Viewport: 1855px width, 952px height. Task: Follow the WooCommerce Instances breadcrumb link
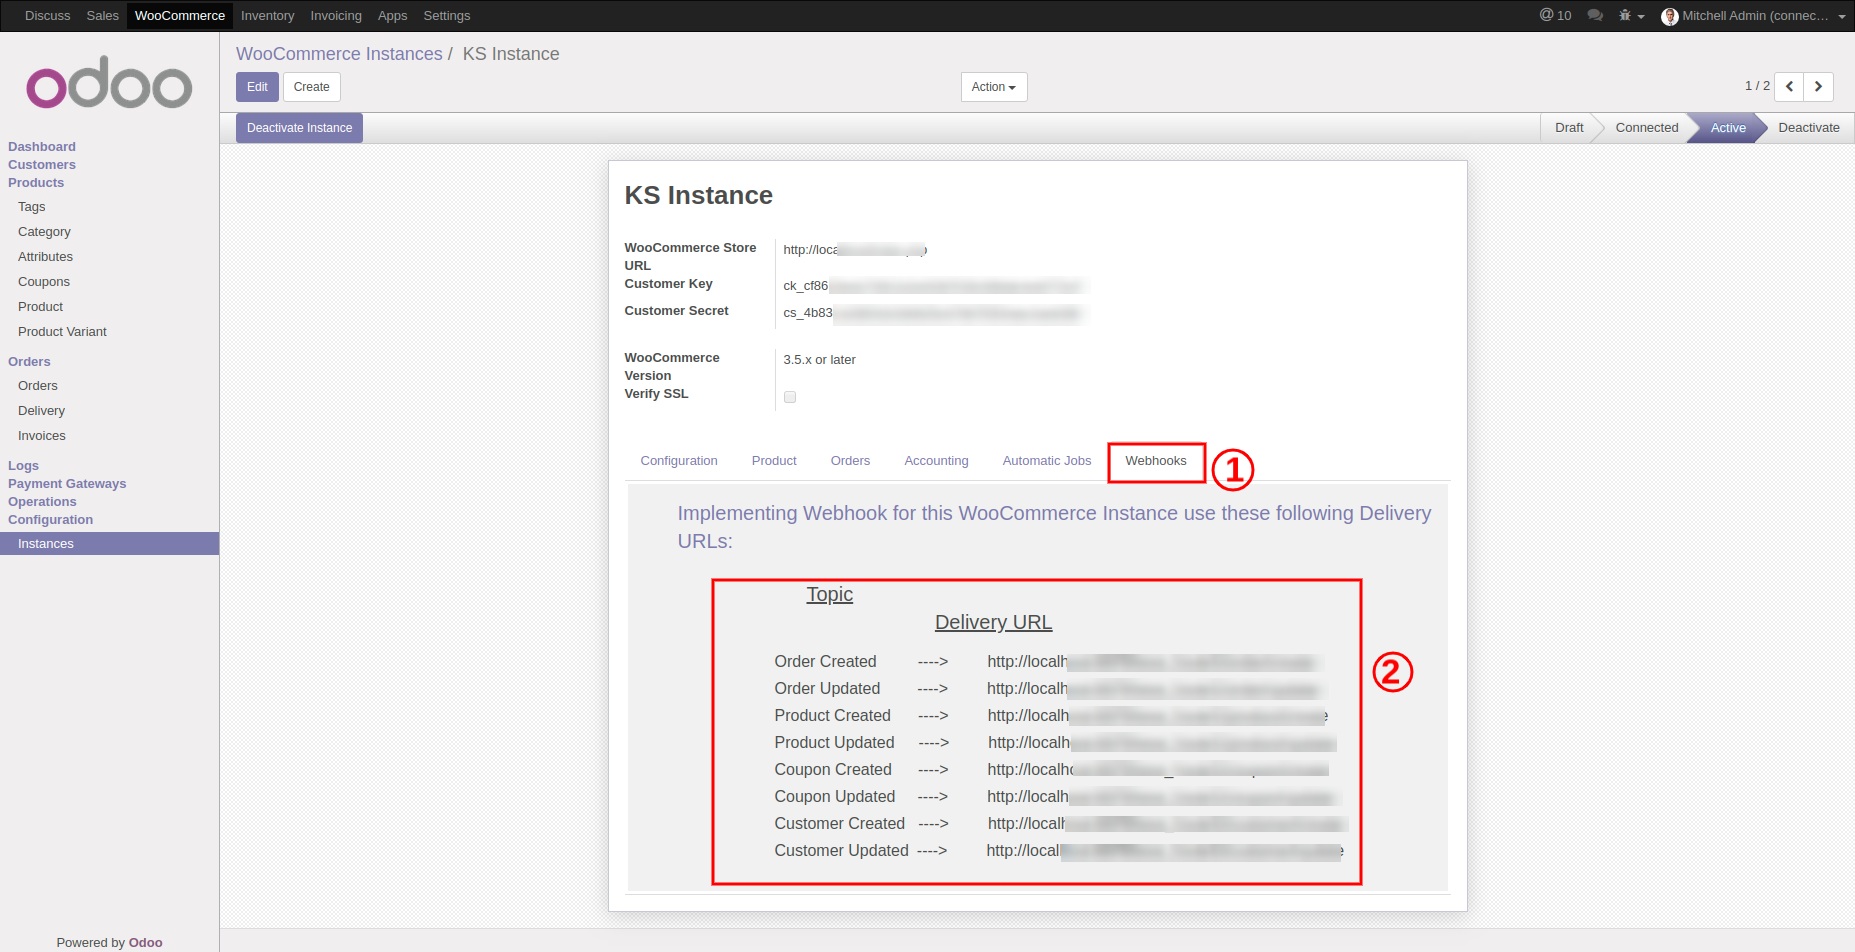[x=339, y=54]
